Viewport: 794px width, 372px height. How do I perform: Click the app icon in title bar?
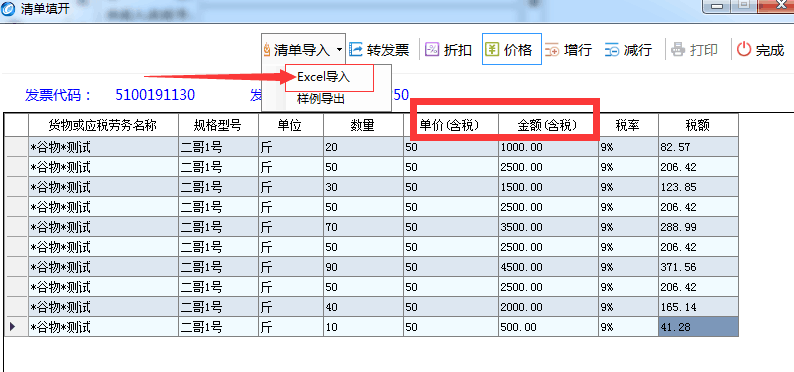(x=8, y=8)
